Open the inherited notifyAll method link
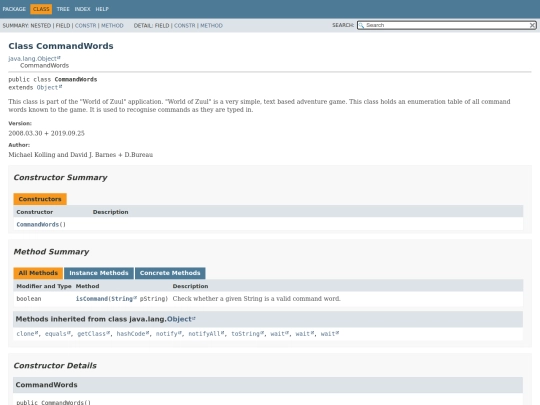The height and width of the screenshot is (405, 540). [x=206, y=334]
